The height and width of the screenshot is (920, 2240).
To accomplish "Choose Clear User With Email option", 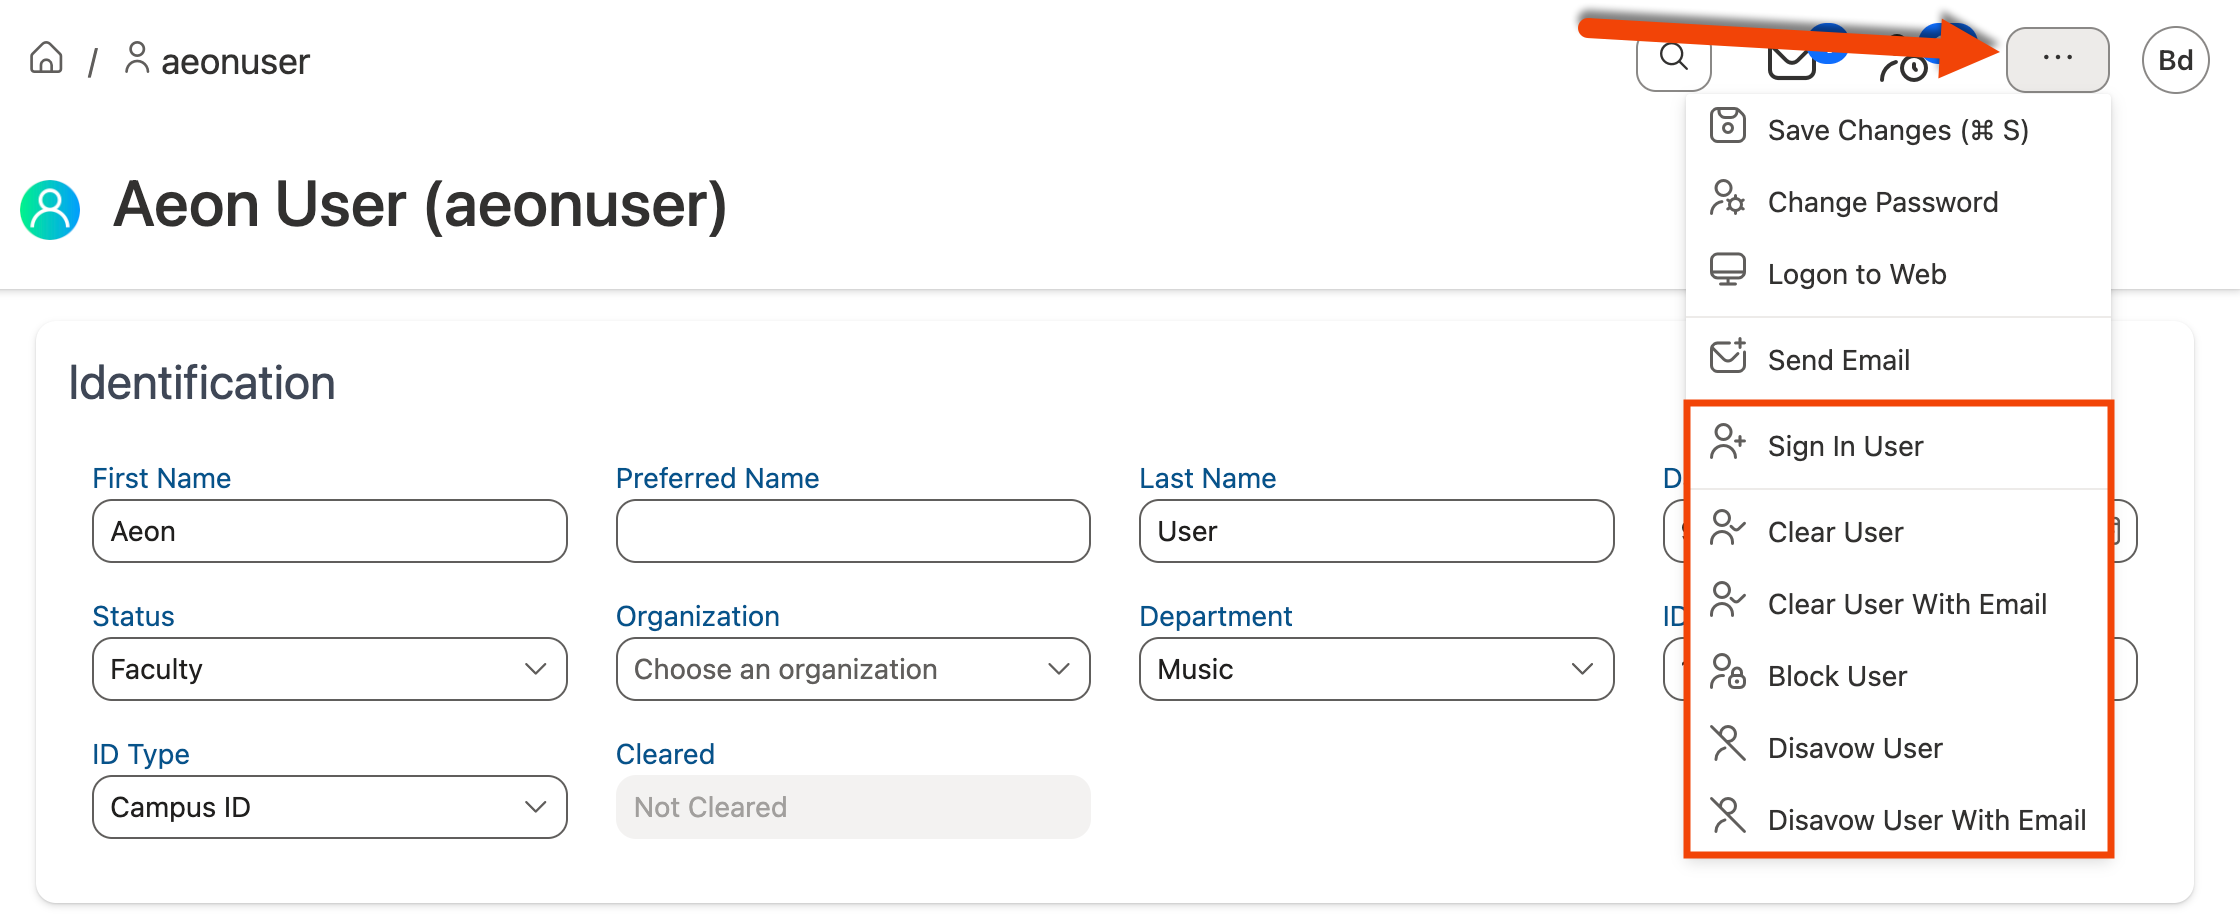I will pos(1906,604).
